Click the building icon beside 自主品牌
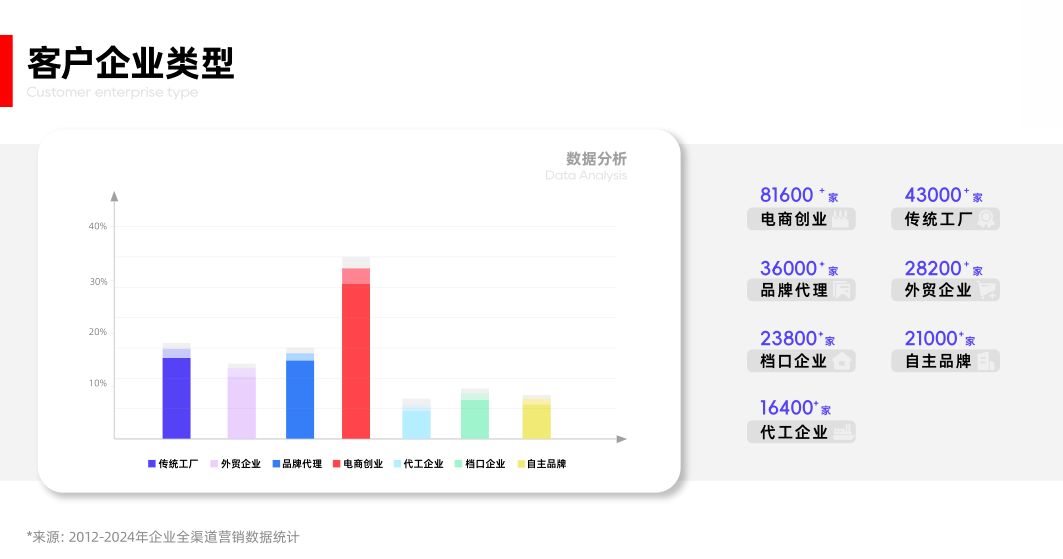 [986, 361]
